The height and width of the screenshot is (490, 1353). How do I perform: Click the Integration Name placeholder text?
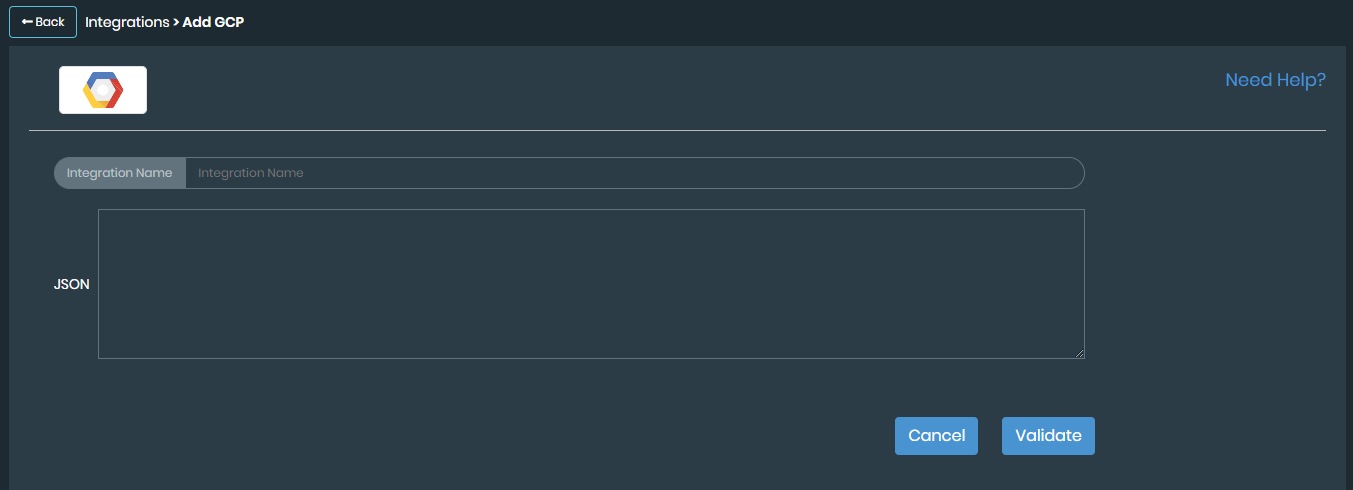[251, 173]
